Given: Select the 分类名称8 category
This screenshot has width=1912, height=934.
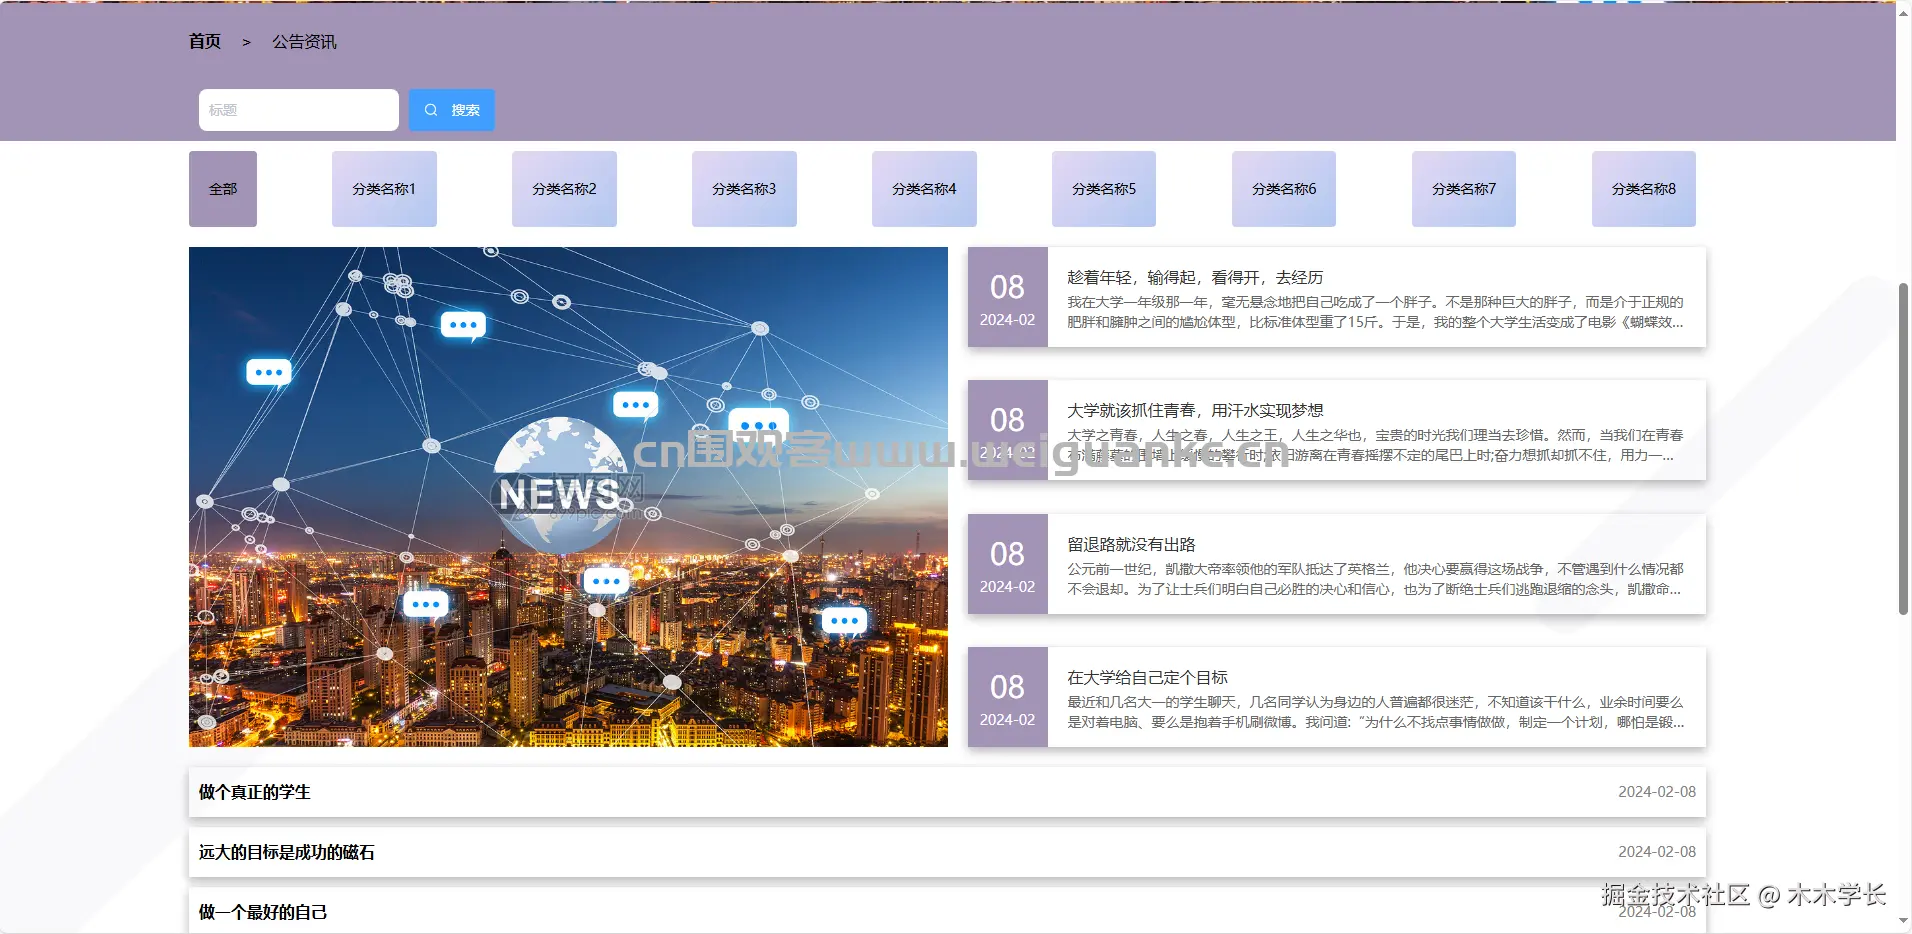Looking at the screenshot, I should 1644,188.
